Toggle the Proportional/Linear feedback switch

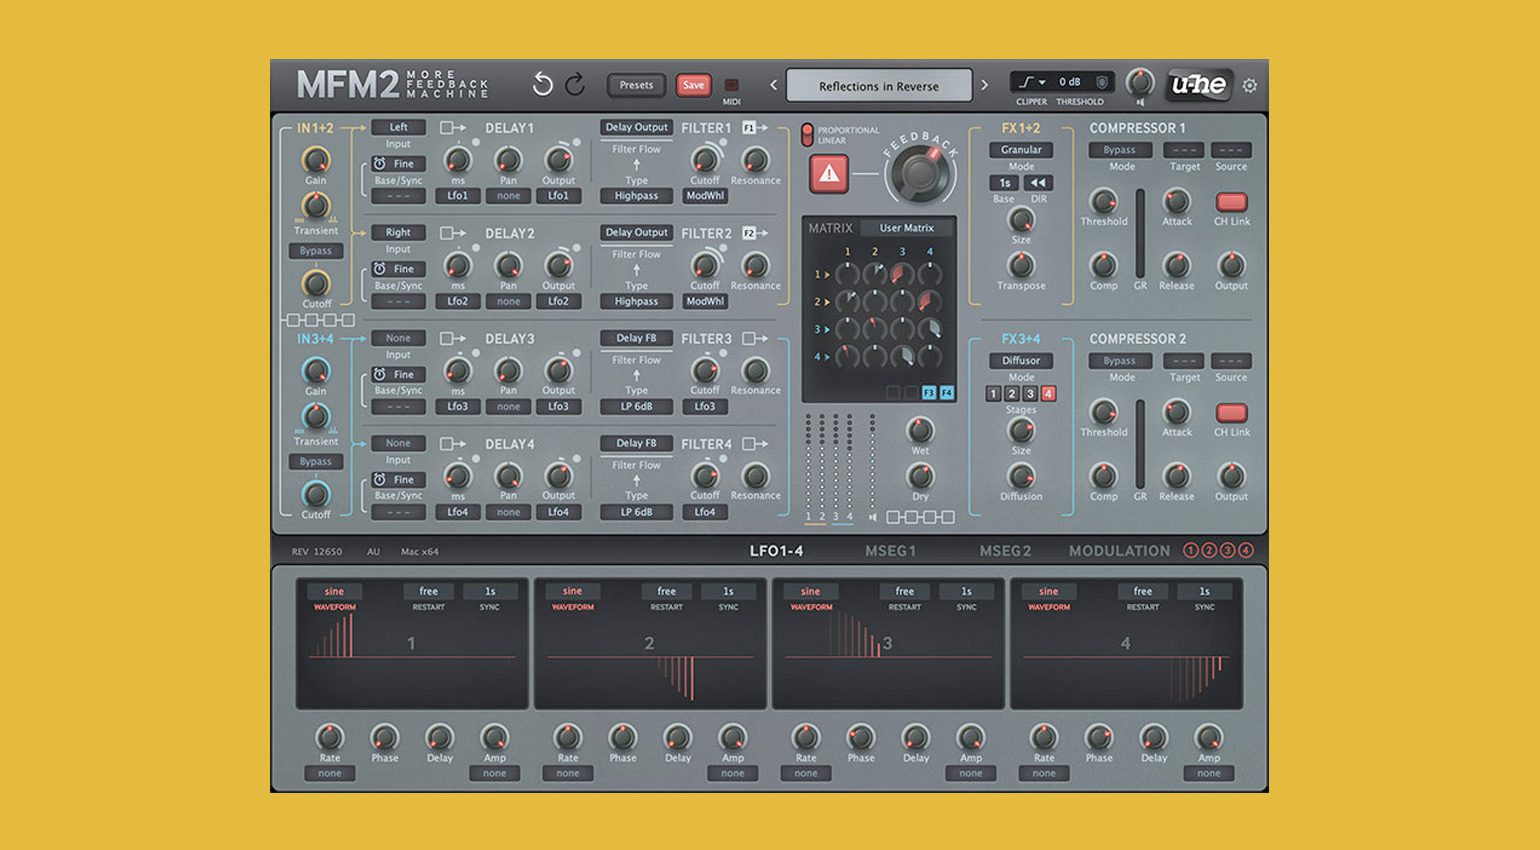(x=807, y=135)
